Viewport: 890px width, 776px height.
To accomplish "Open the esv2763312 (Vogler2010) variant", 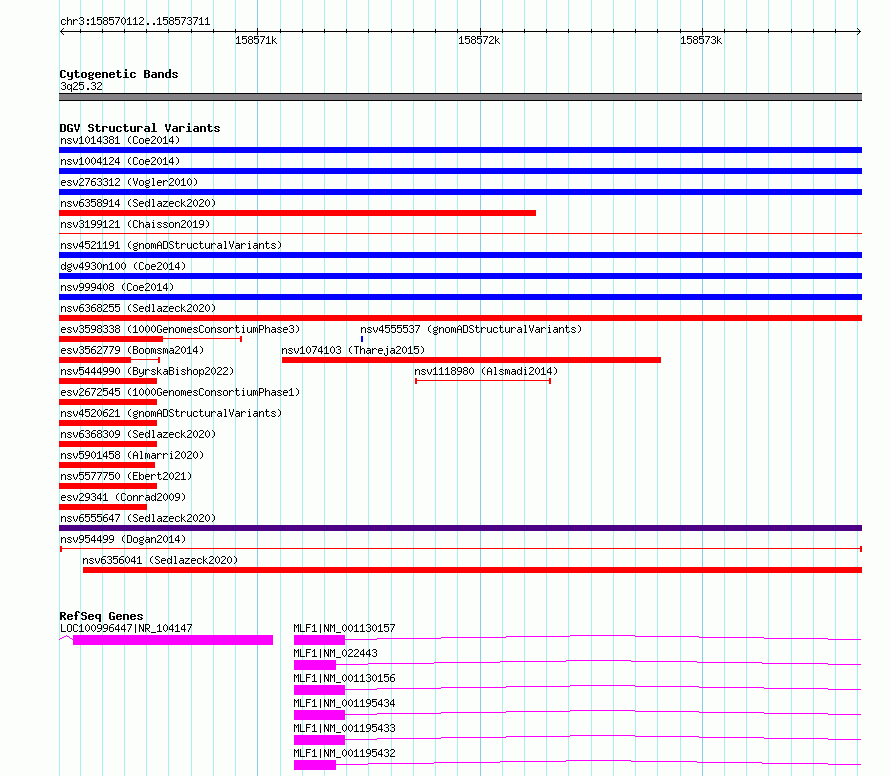I will (x=129, y=182).
